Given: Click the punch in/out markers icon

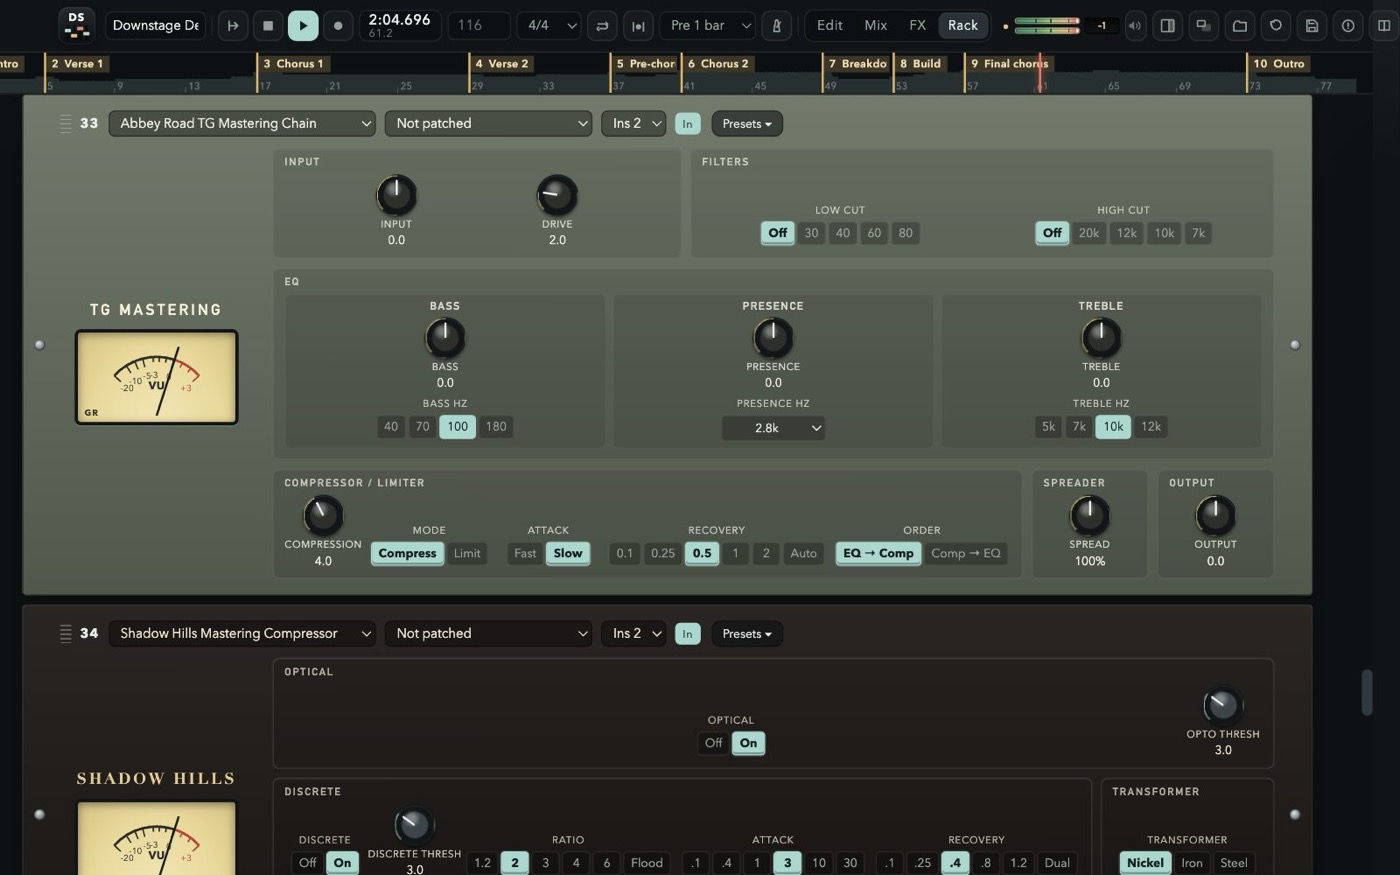Looking at the screenshot, I should pos(638,25).
